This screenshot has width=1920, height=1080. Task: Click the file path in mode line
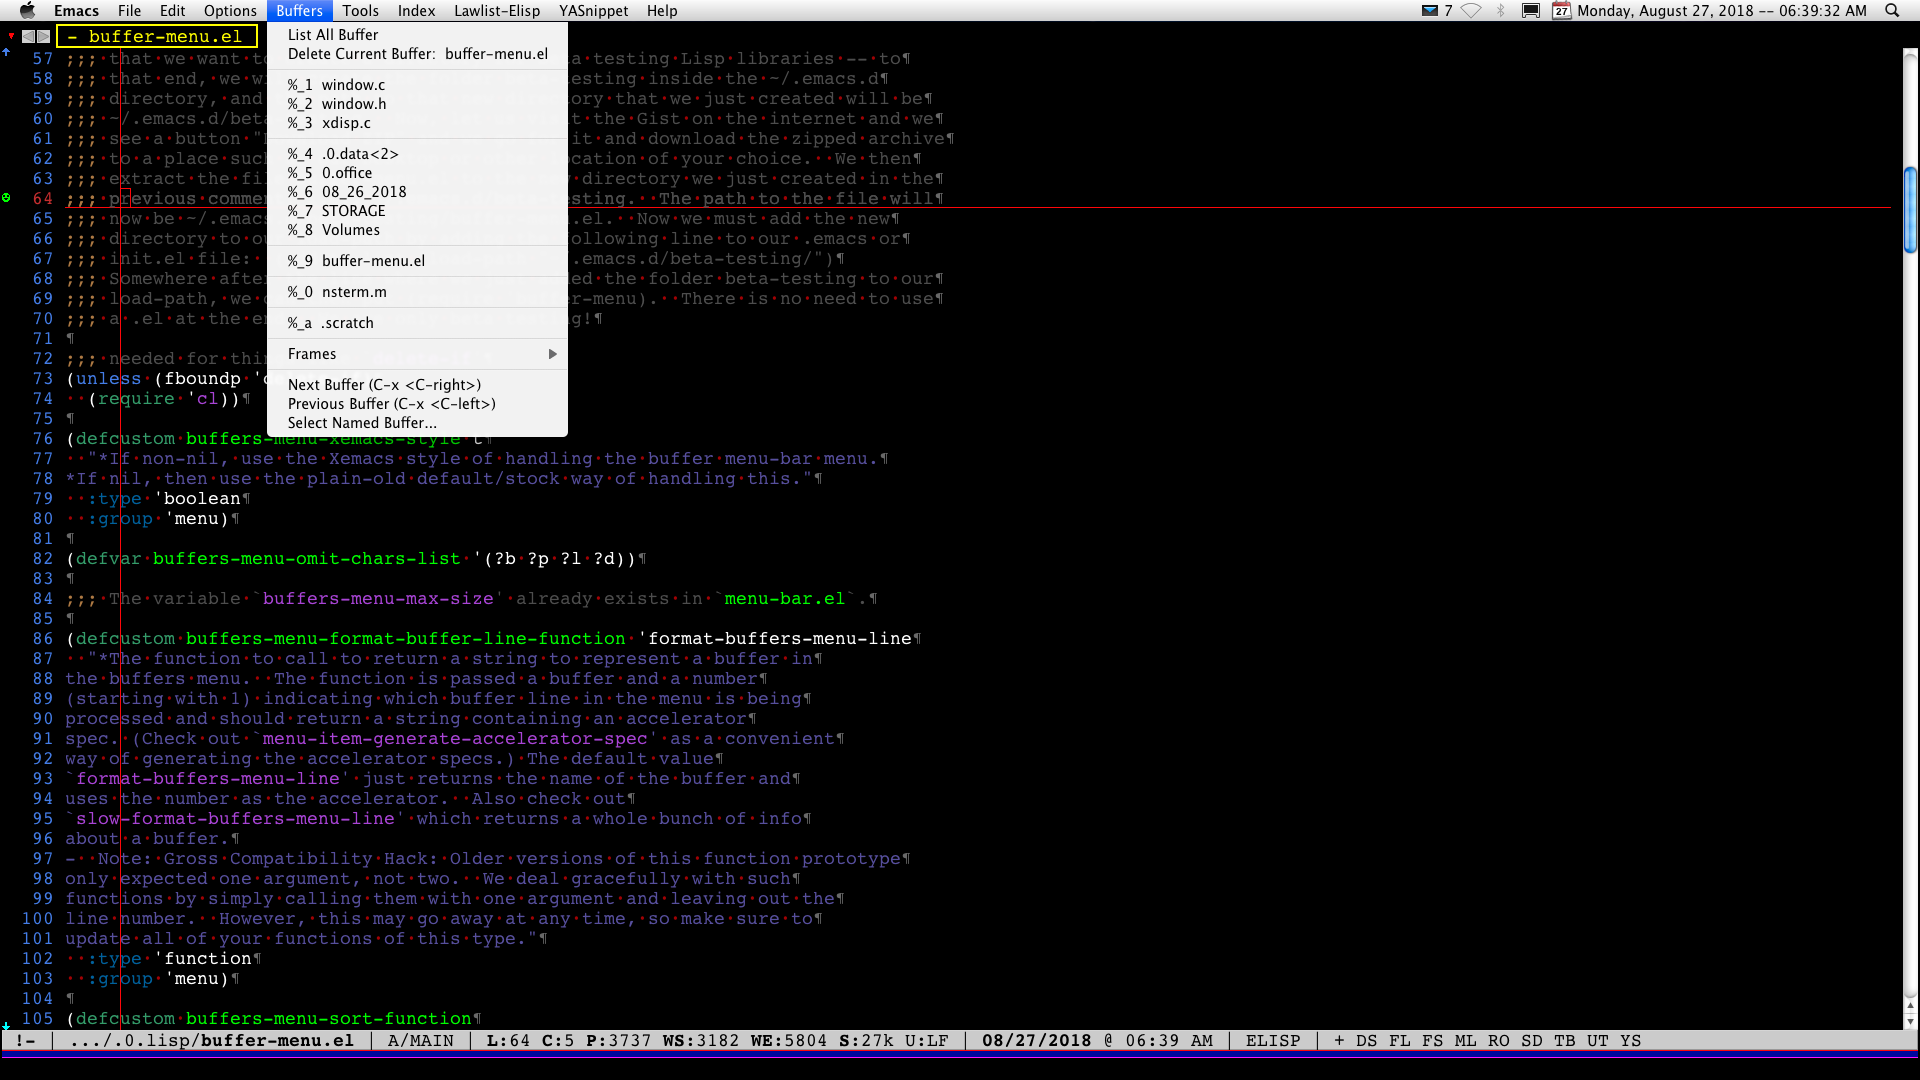212,1040
